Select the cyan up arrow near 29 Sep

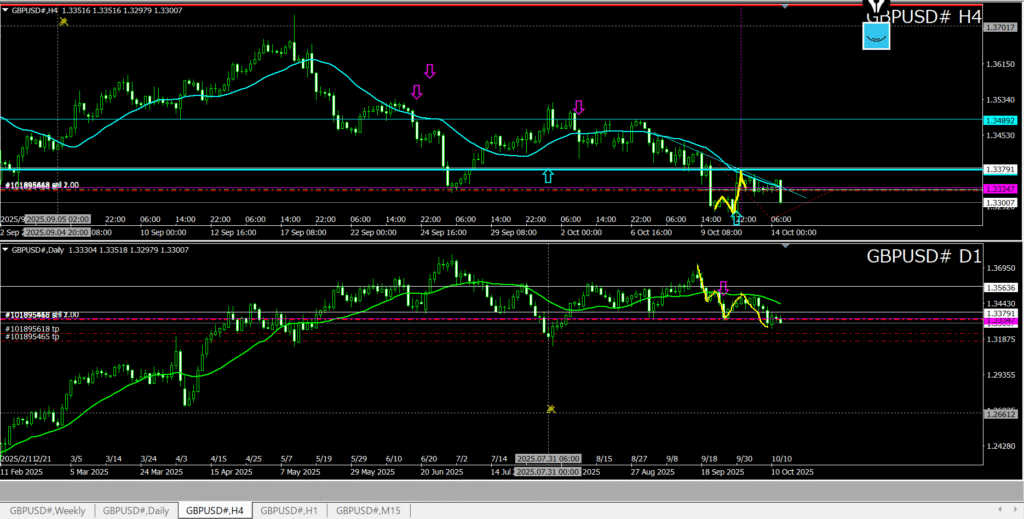(x=547, y=177)
